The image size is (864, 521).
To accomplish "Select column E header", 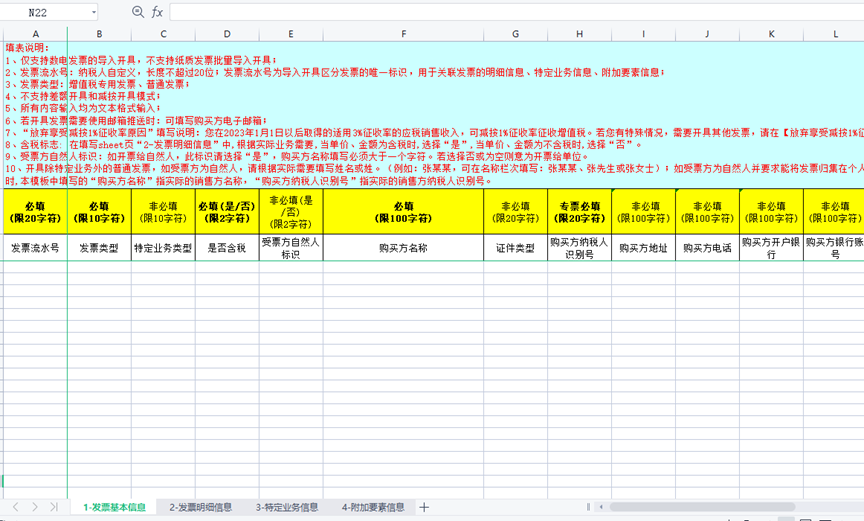I will coord(291,34).
